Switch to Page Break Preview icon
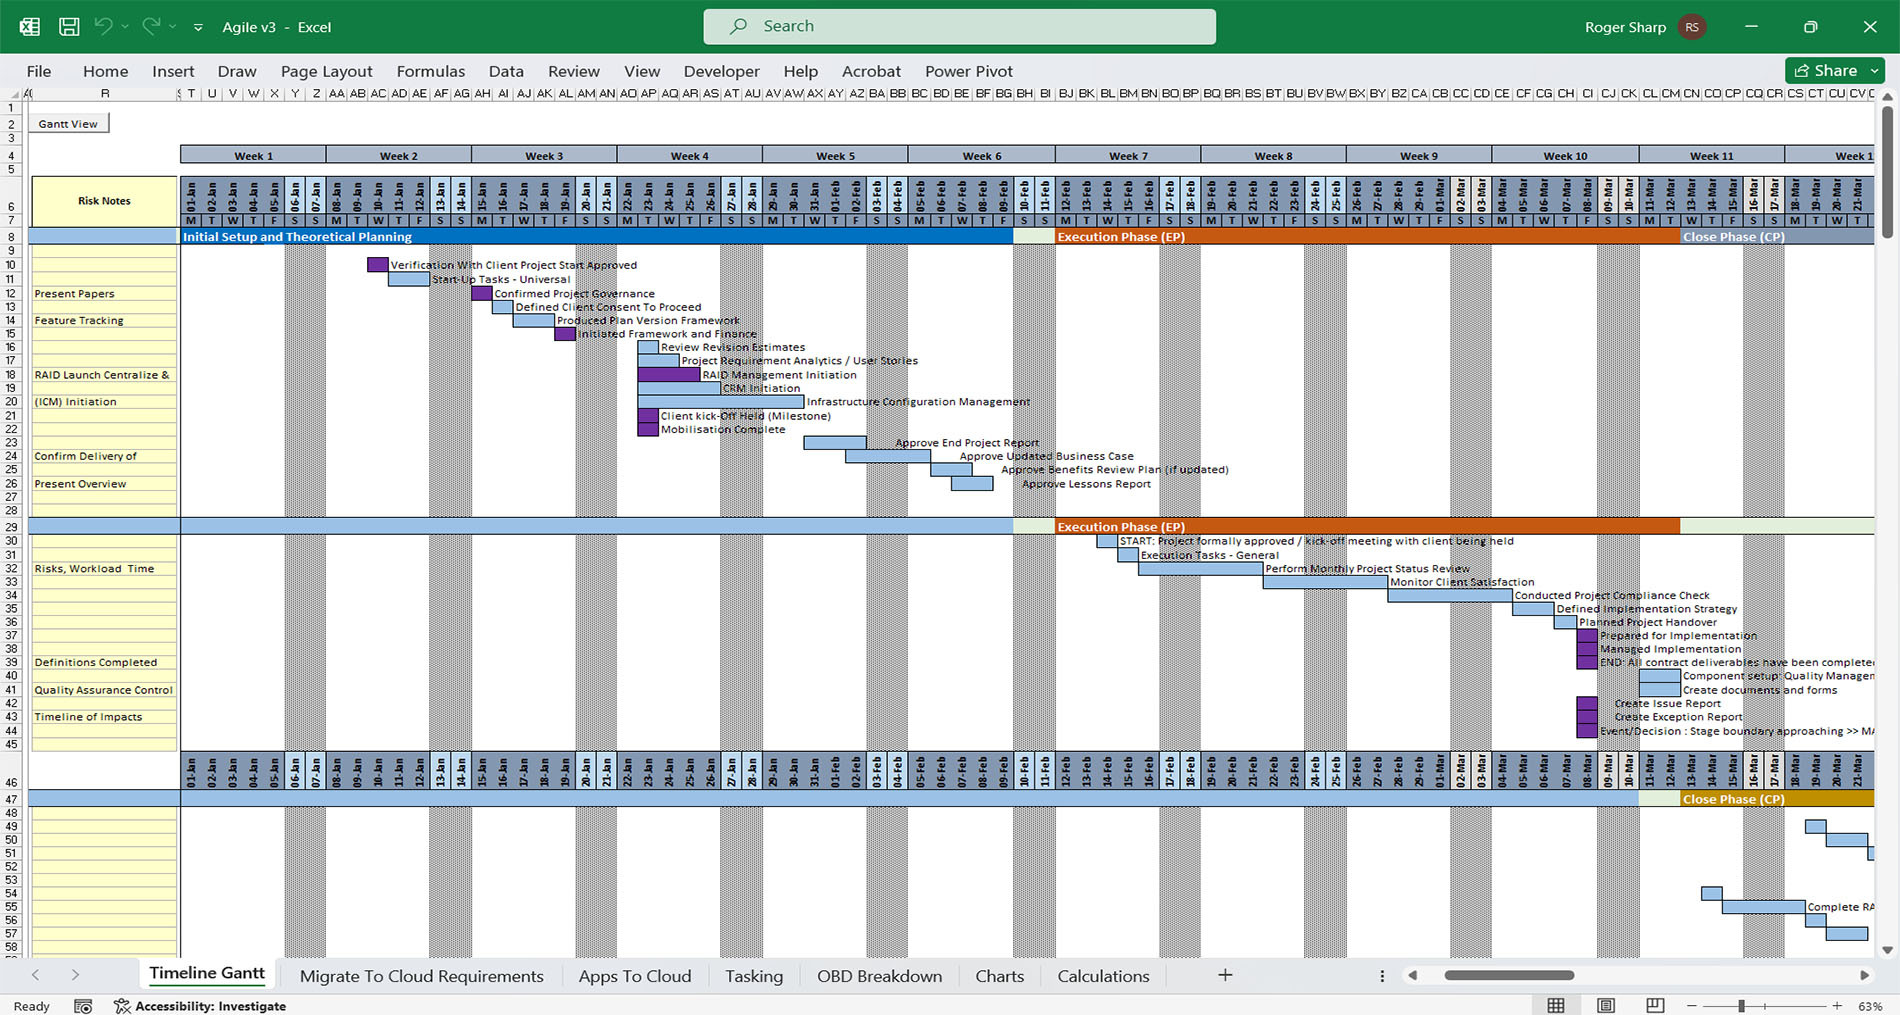The height and width of the screenshot is (1015, 1900). pyautogui.click(x=1655, y=1005)
